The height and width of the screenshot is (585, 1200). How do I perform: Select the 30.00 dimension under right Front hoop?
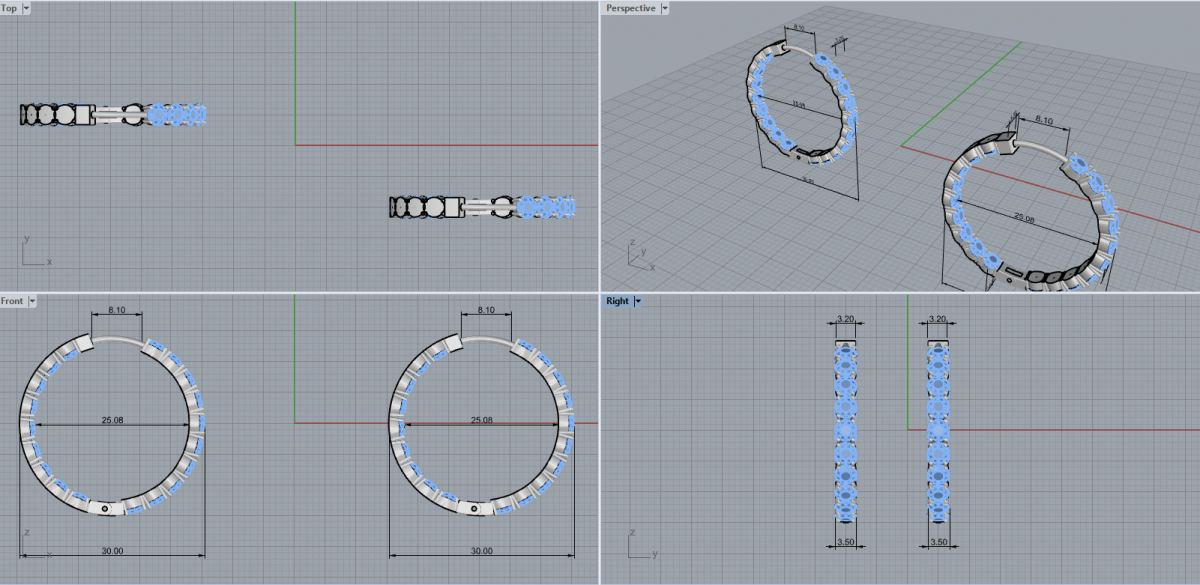point(482,551)
